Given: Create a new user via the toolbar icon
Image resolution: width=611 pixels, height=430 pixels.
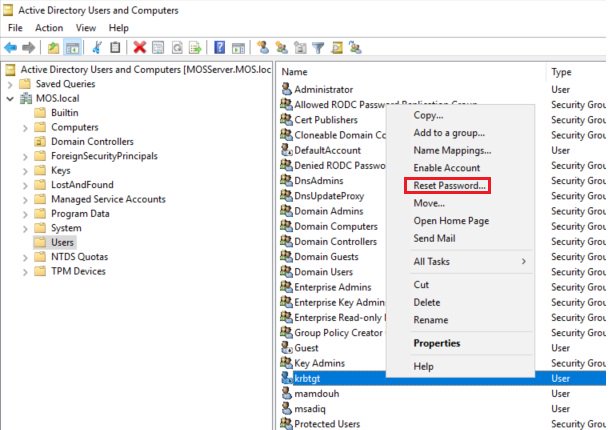Looking at the screenshot, I should 263,48.
